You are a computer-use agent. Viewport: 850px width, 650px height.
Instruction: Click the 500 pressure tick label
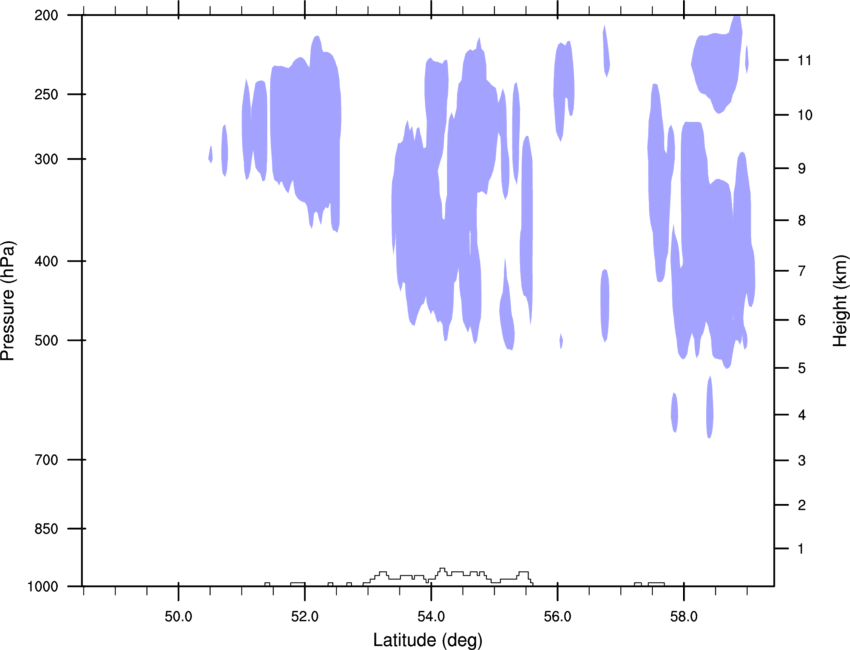[46, 340]
